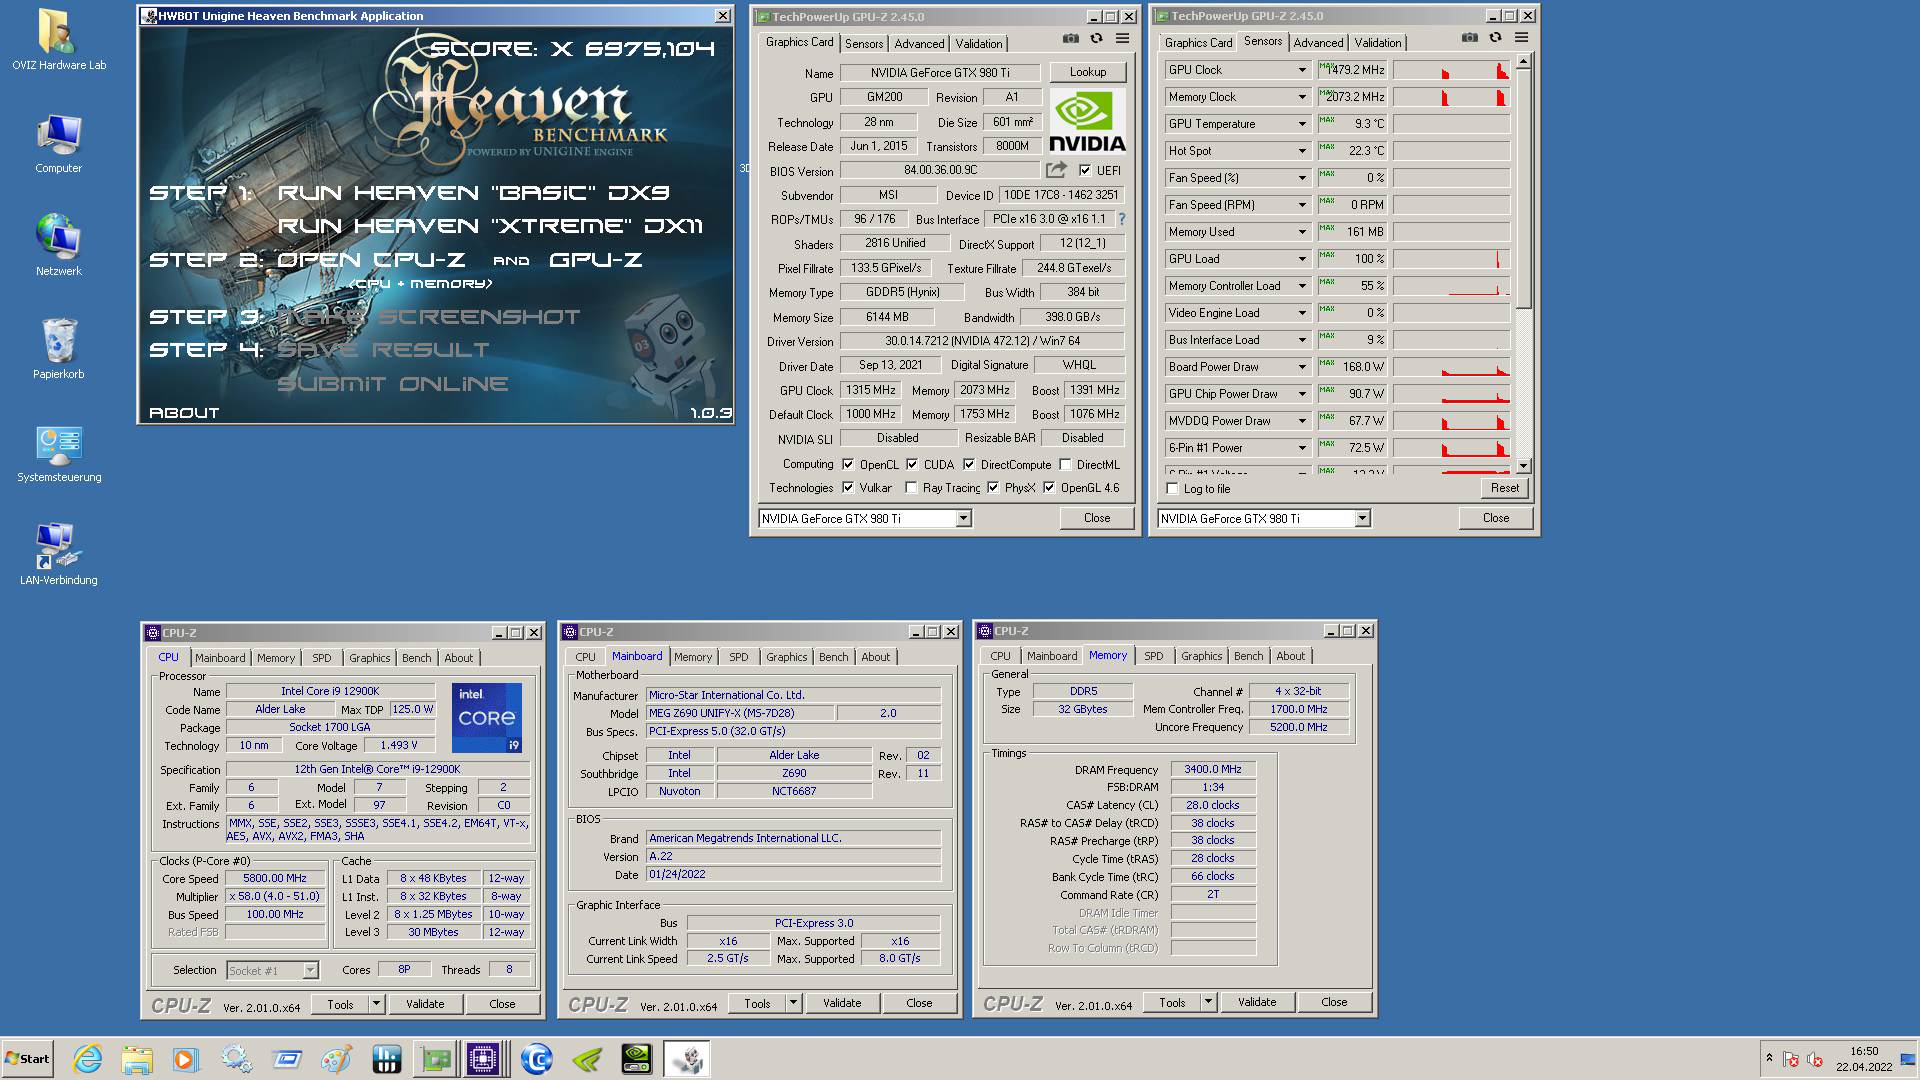Open SPD tab in leftmost CPU-Z window
1920x1080 pixels.
click(x=321, y=658)
